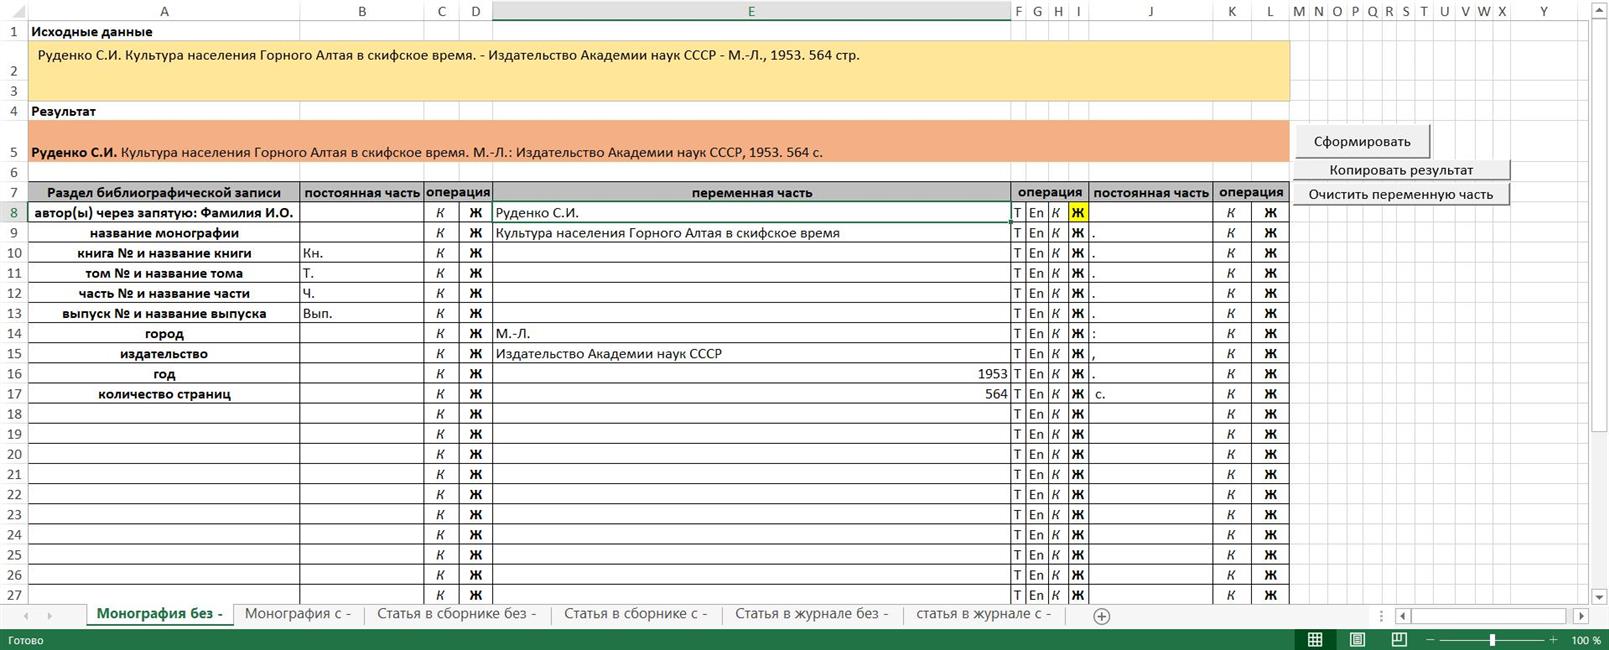Click the zoom out minus icon
Image resolution: width=1609 pixels, height=650 pixels.
pos(1430,640)
